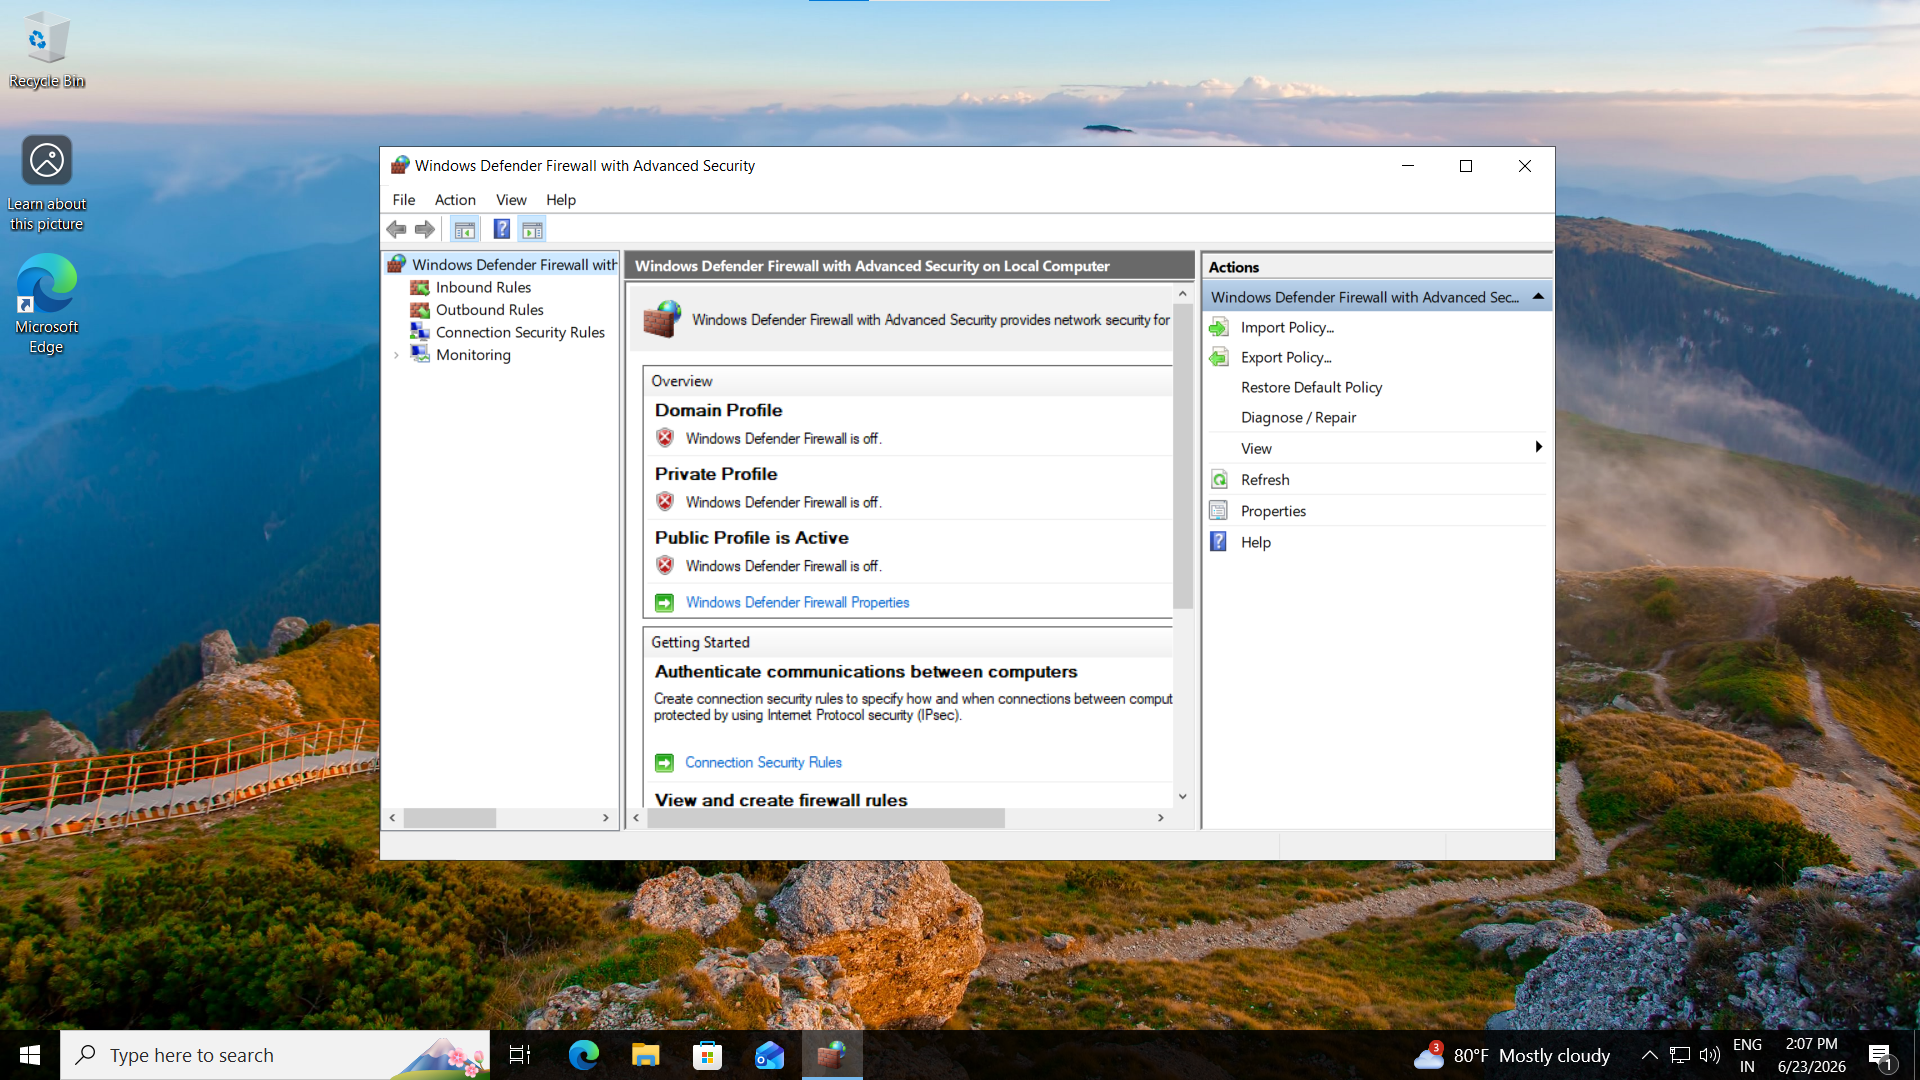The image size is (1920, 1080).
Task: Open the notification center icon
Action: (1880, 1055)
